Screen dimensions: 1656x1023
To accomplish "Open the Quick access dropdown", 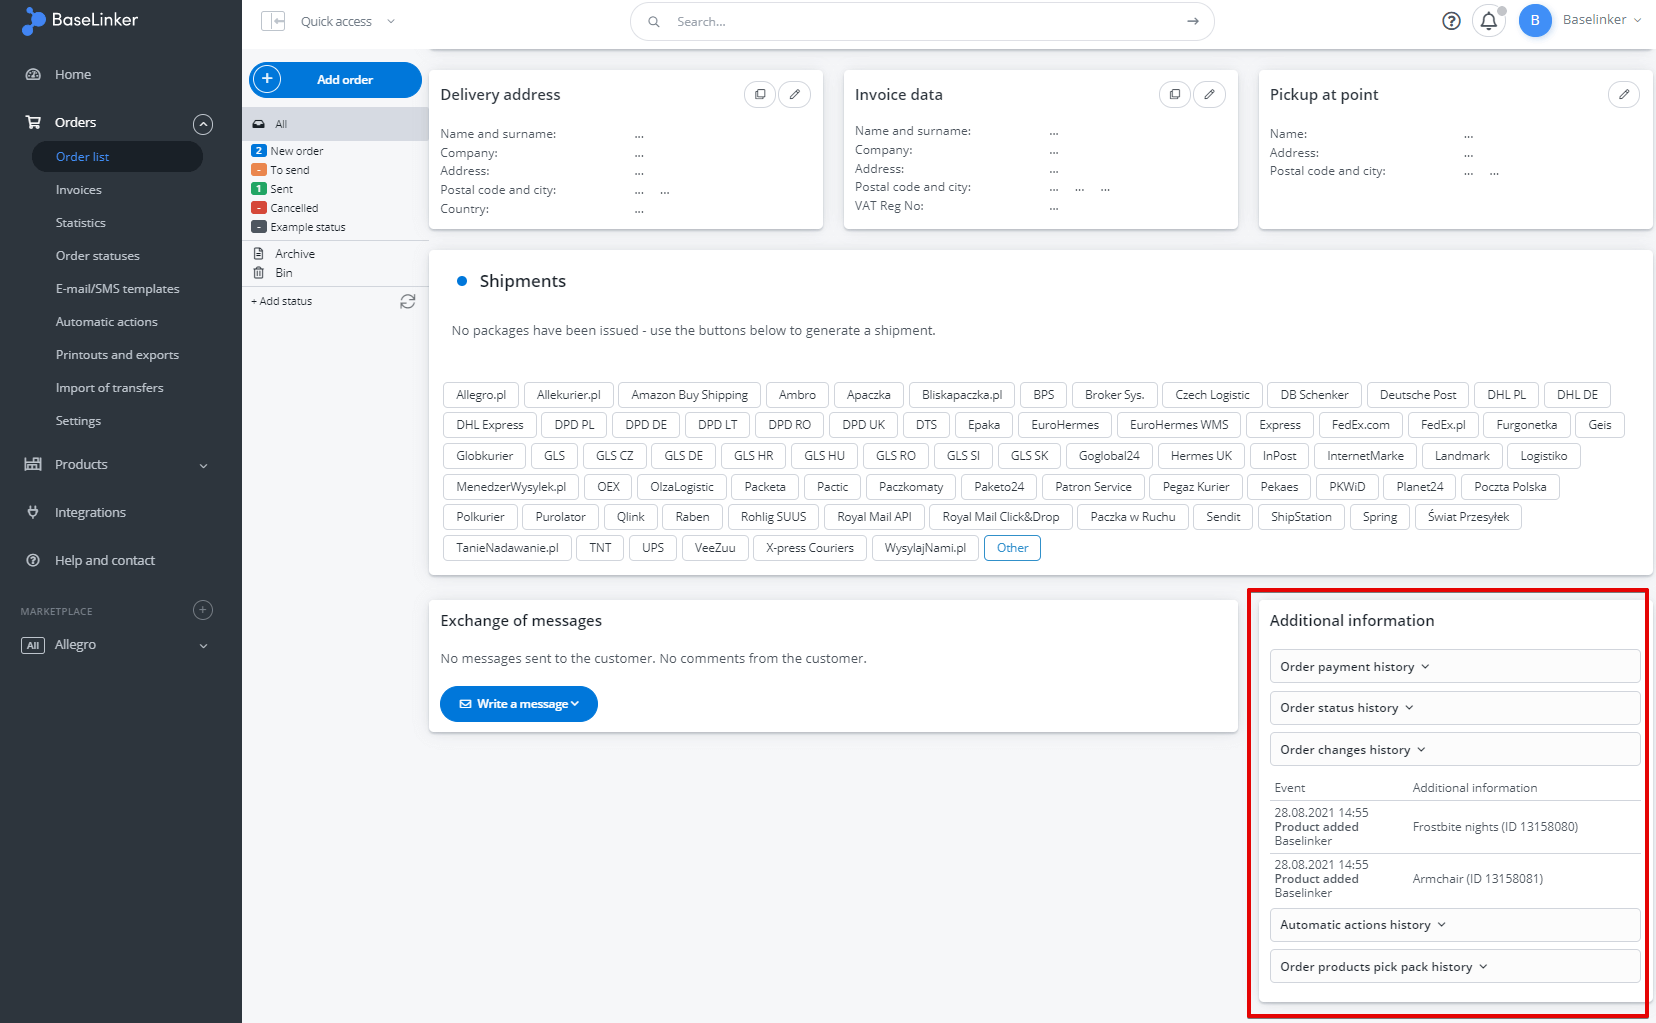I will pos(348,21).
